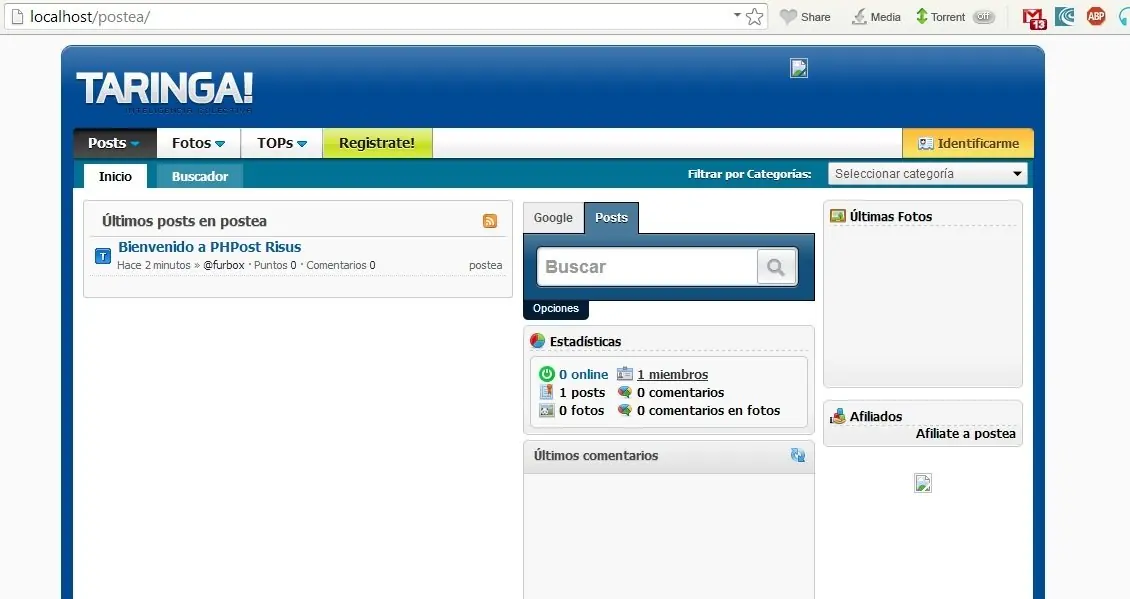Click the 0 fotos statistic text
Image resolution: width=1130 pixels, height=599 pixels.
[x=582, y=410]
